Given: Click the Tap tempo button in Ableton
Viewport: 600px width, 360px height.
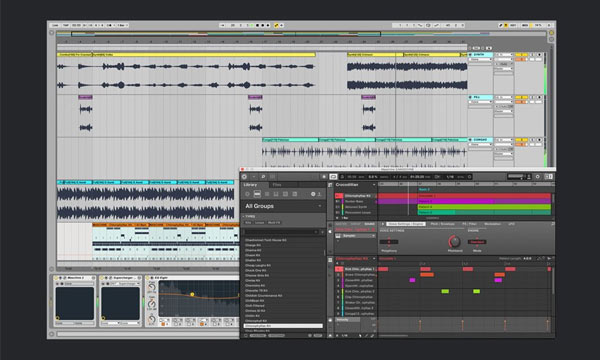Looking at the screenshot, I should pos(66,25).
